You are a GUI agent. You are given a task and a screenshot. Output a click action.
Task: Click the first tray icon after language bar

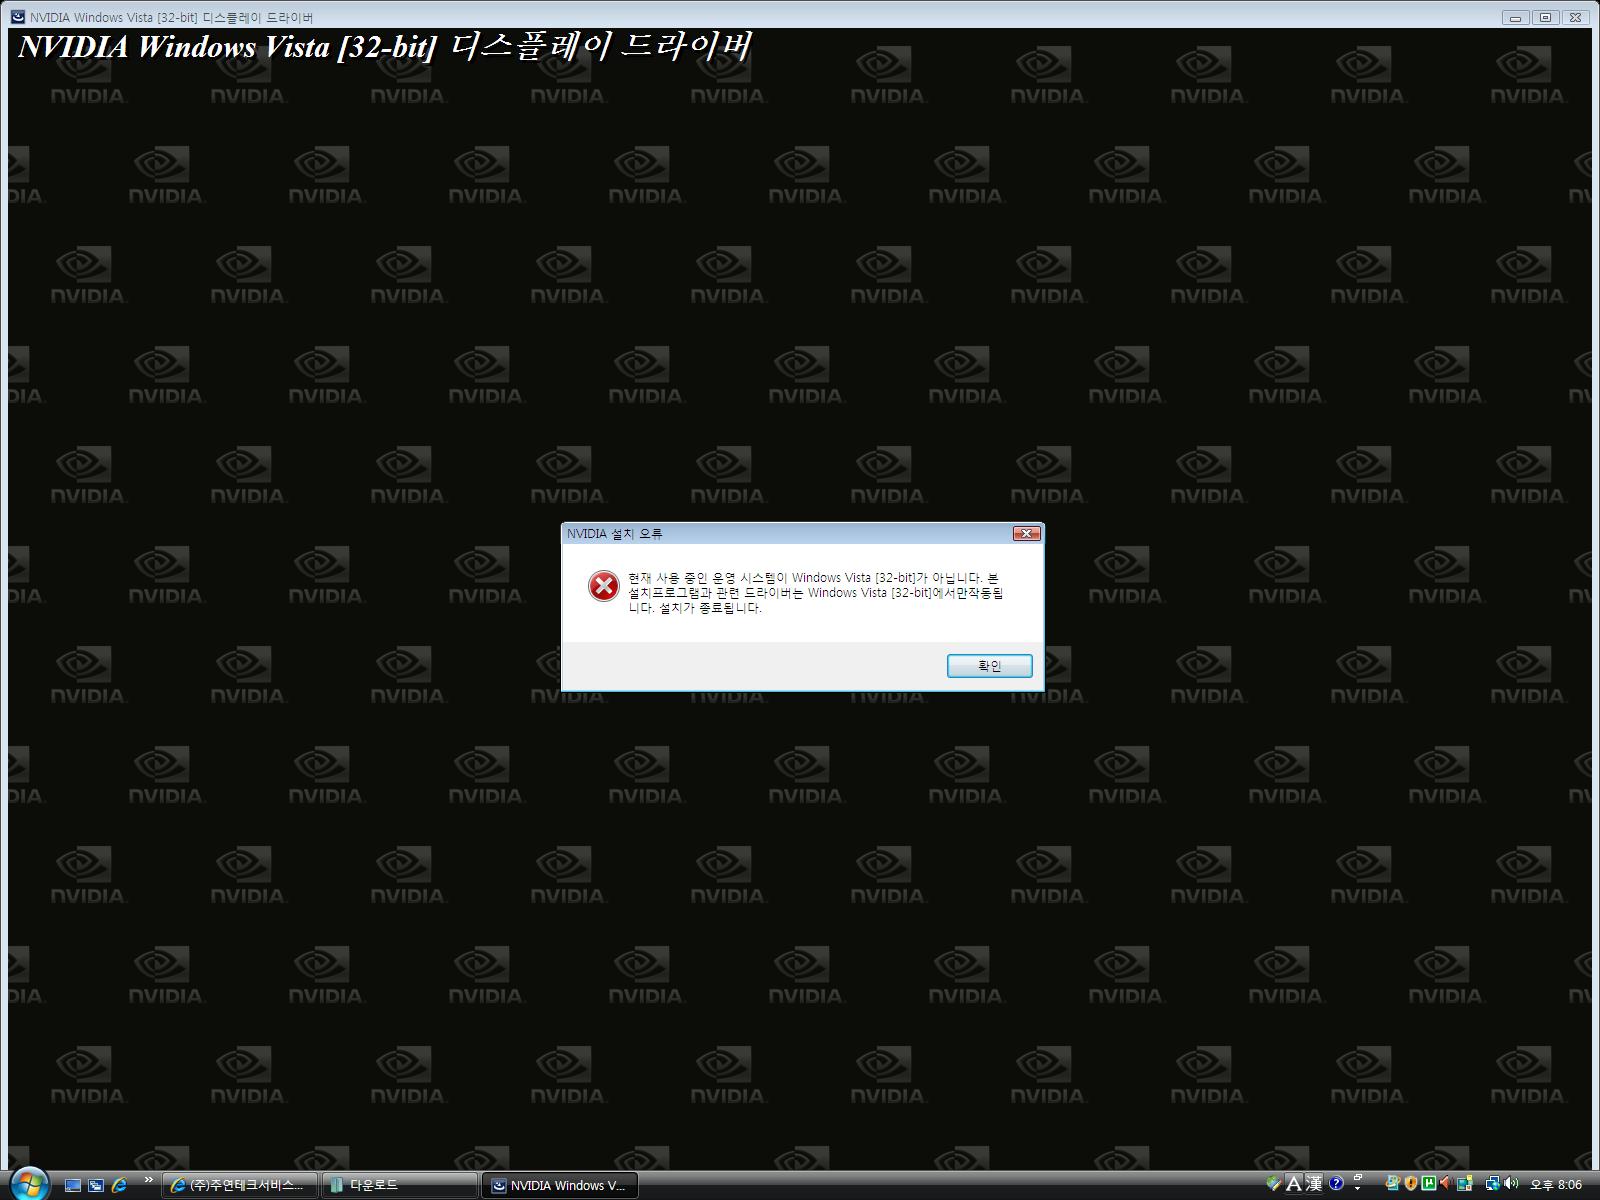pos(1392,1184)
